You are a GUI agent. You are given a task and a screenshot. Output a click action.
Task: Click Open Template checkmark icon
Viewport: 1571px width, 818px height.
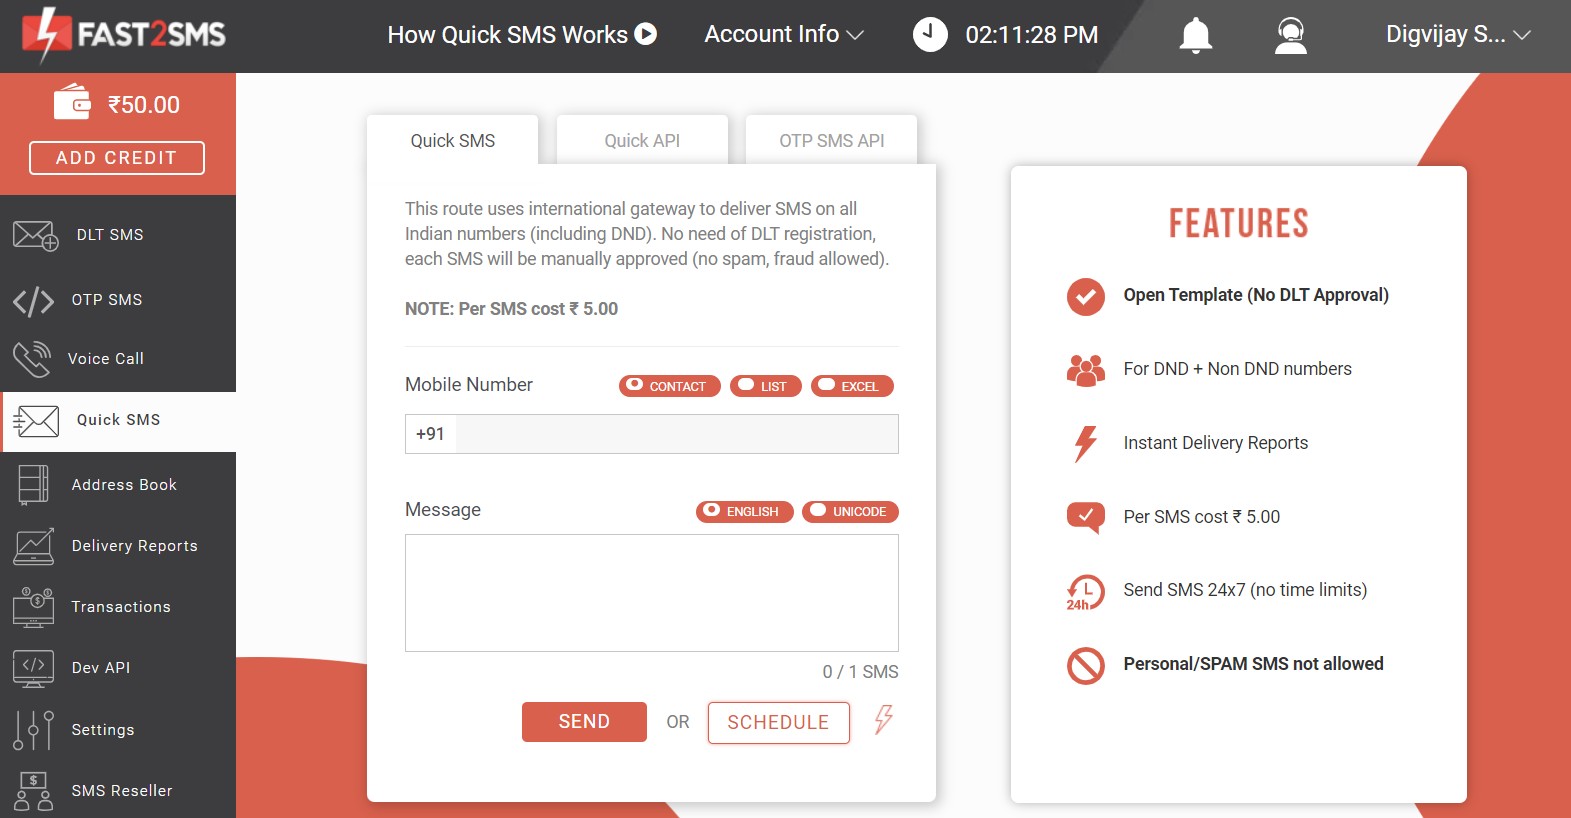pyautogui.click(x=1085, y=296)
